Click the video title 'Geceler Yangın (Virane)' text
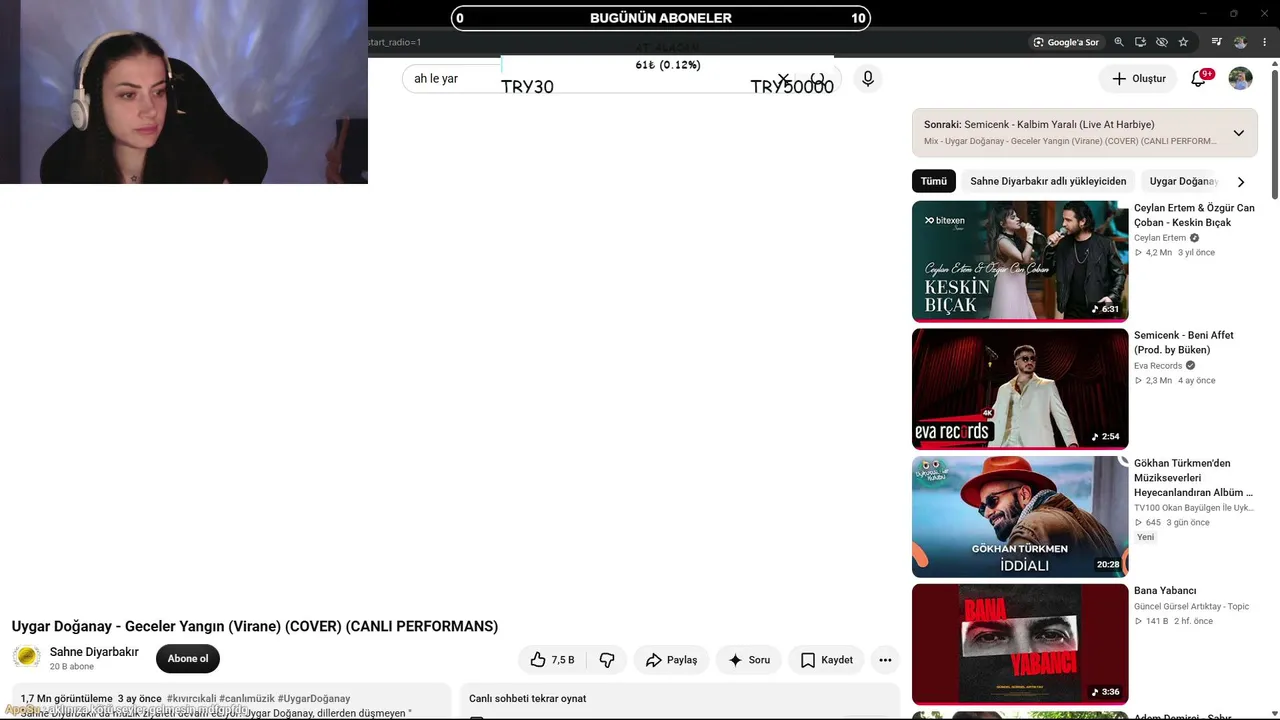The height and width of the screenshot is (720, 1280). tap(202, 626)
